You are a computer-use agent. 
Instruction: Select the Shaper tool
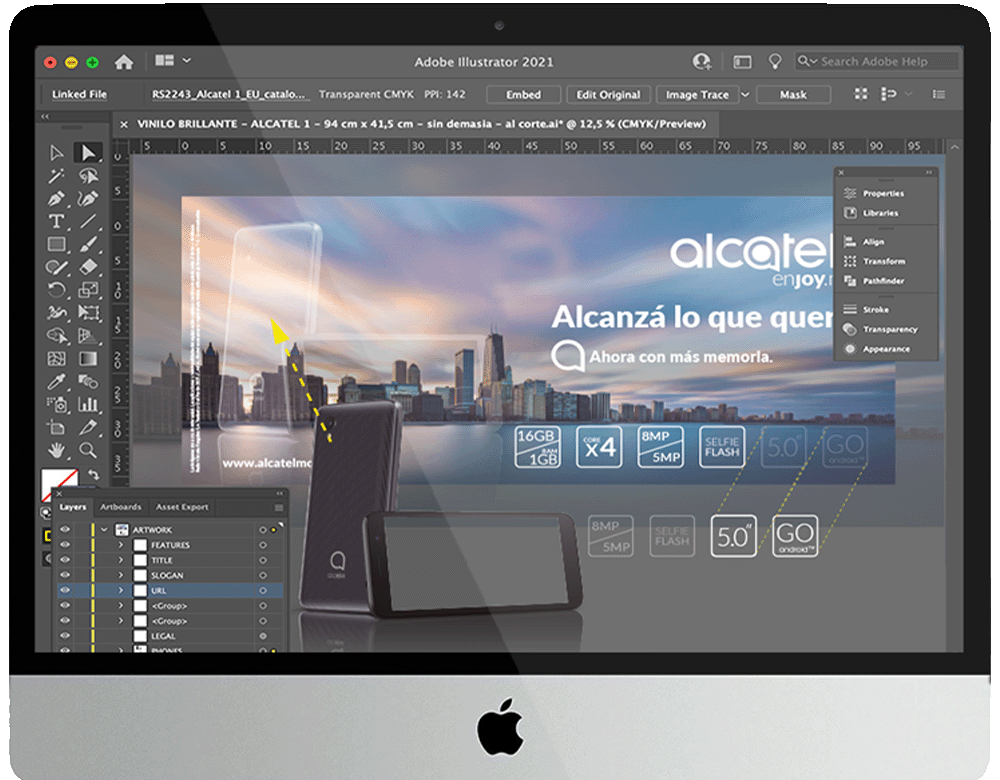click(57, 267)
